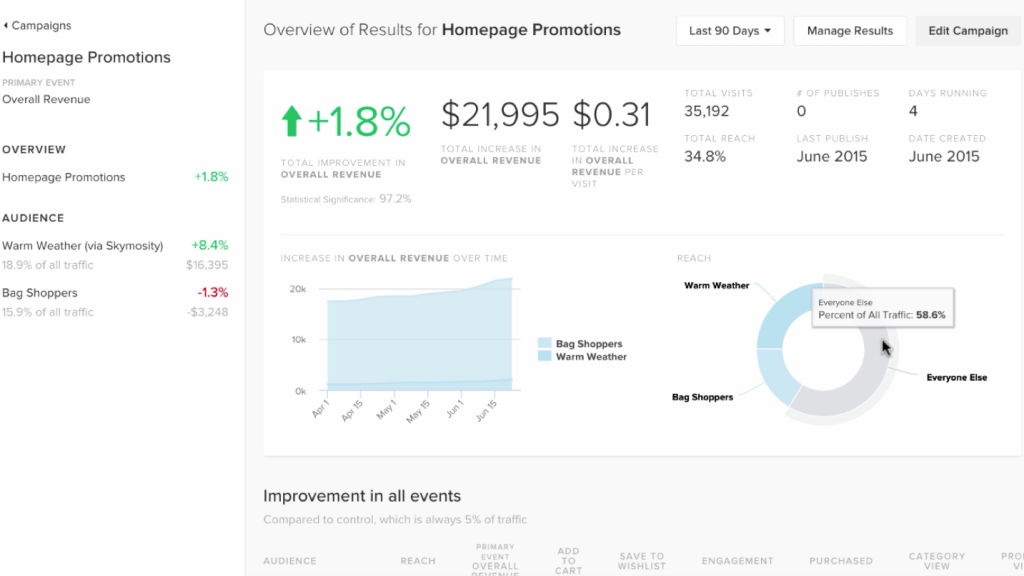Click the green upward improvement arrow
1024x576 pixels.
[291, 122]
